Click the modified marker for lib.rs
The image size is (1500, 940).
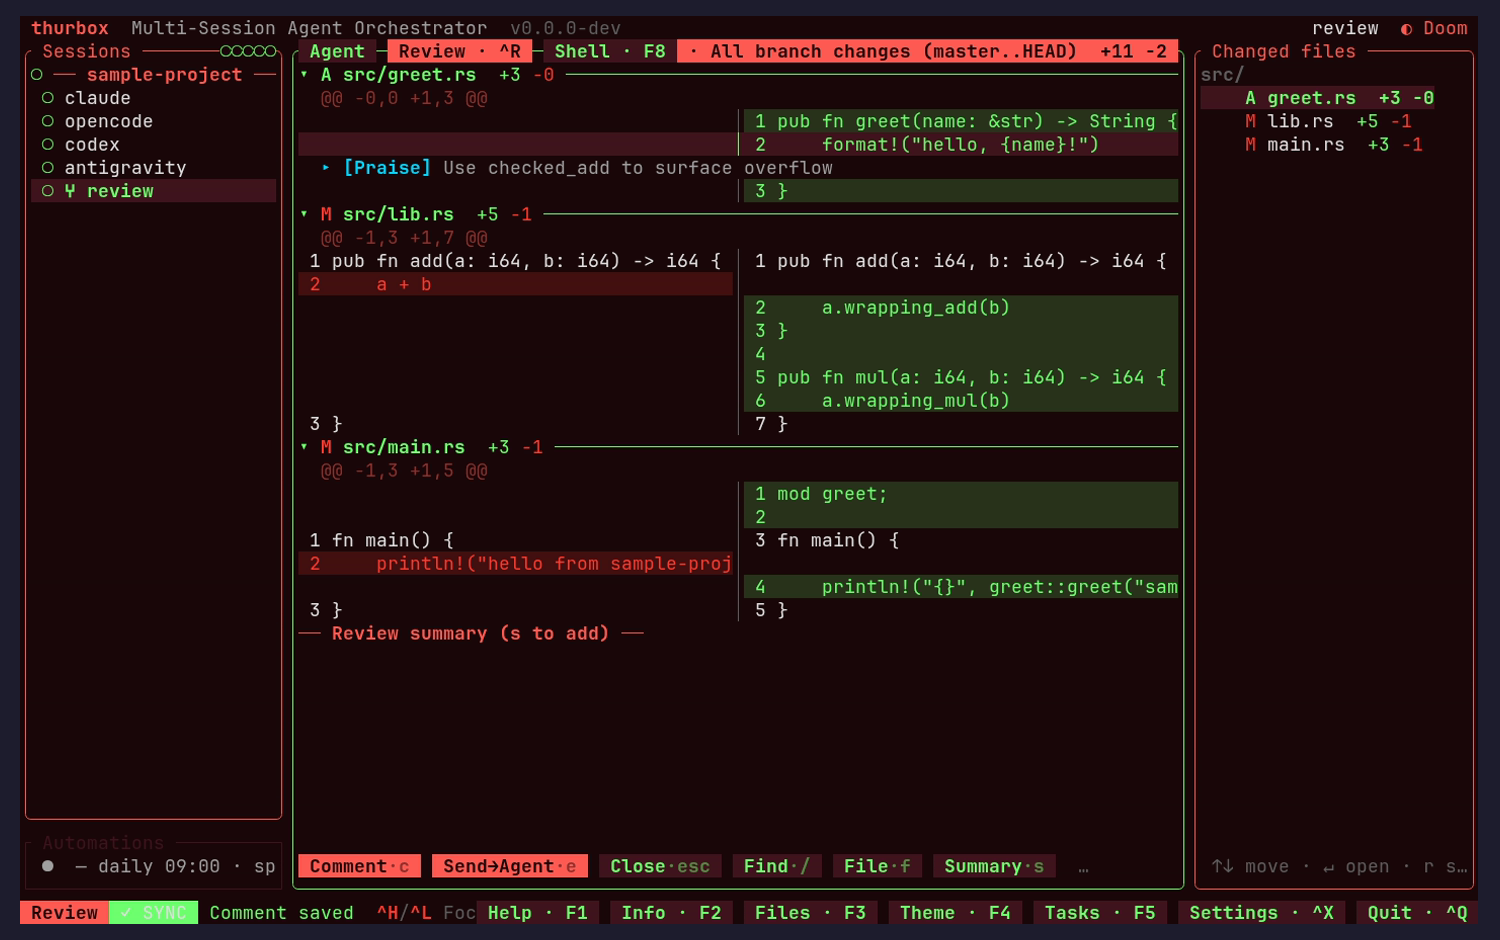[x=1250, y=121]
